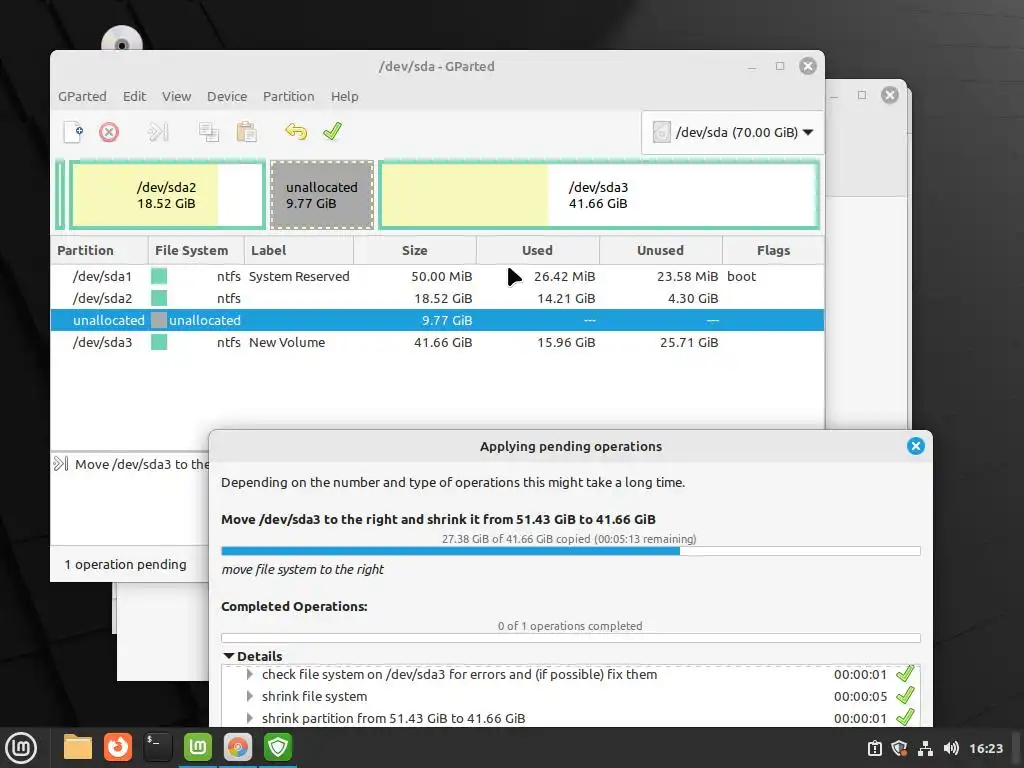The width and height of the screenshot is (1024, 768).
Task: Click the New Volume label cell
Action: (x=287, y=342)
